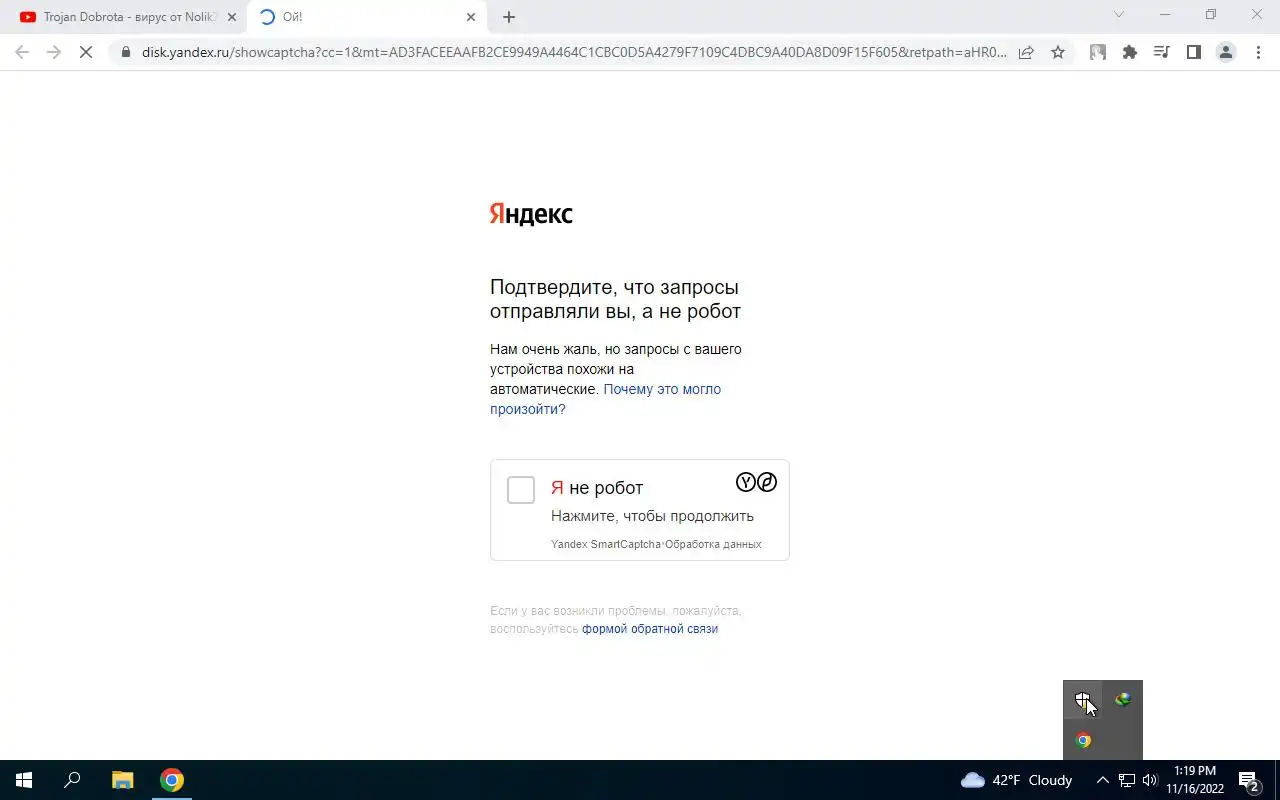Open the Chrome profile avatar
1280x800 pixels.
pyautogui.click(x=1226, y=52)
